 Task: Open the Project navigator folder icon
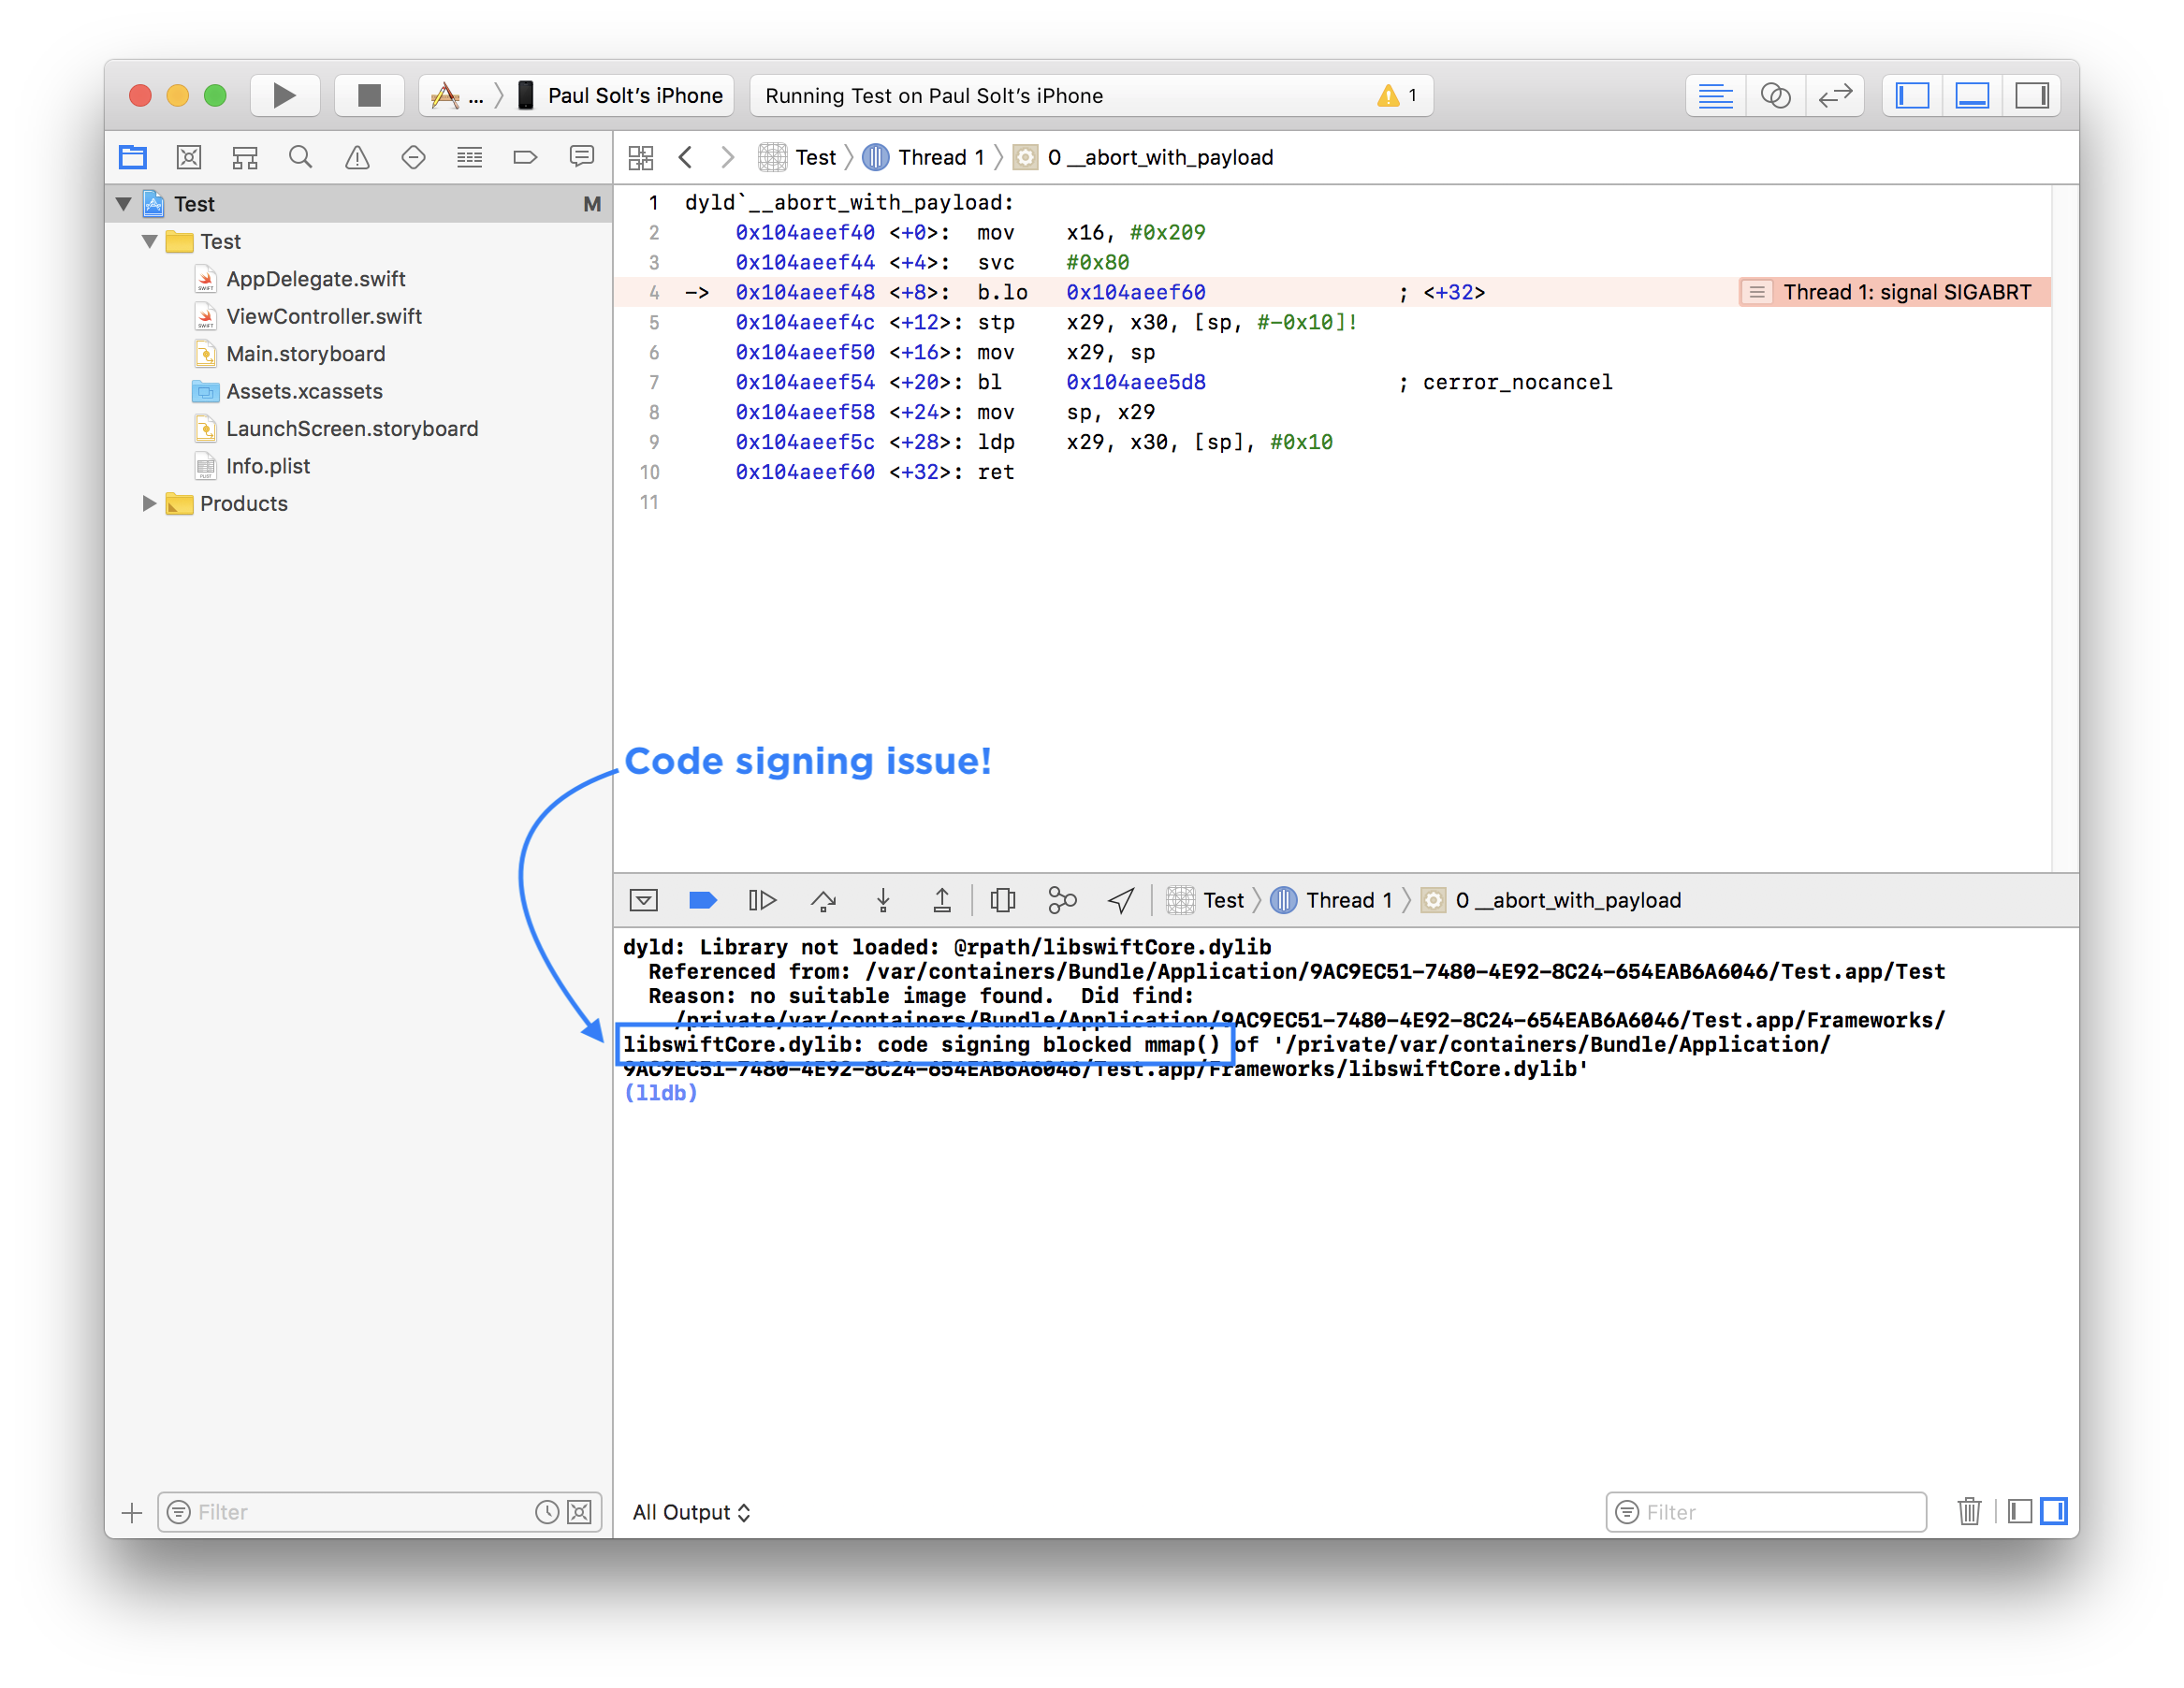[133, 157]
